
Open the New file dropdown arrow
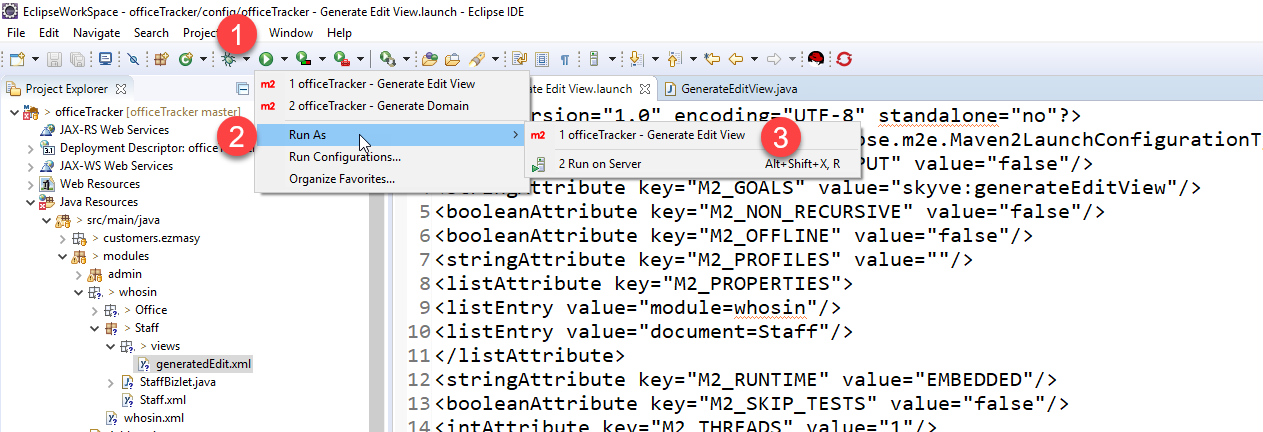coord(35,59)
